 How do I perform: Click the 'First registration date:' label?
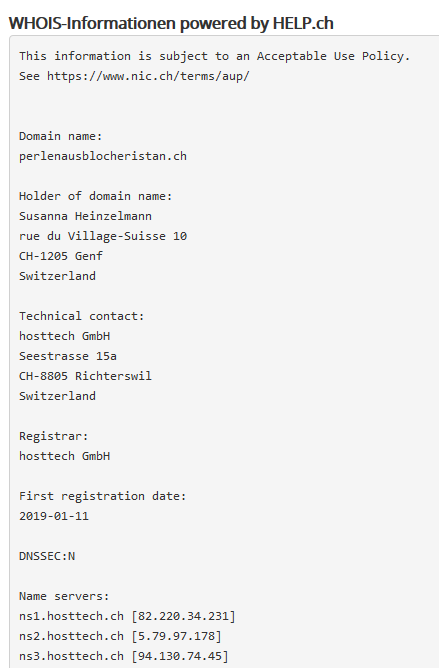coord(103,496)
